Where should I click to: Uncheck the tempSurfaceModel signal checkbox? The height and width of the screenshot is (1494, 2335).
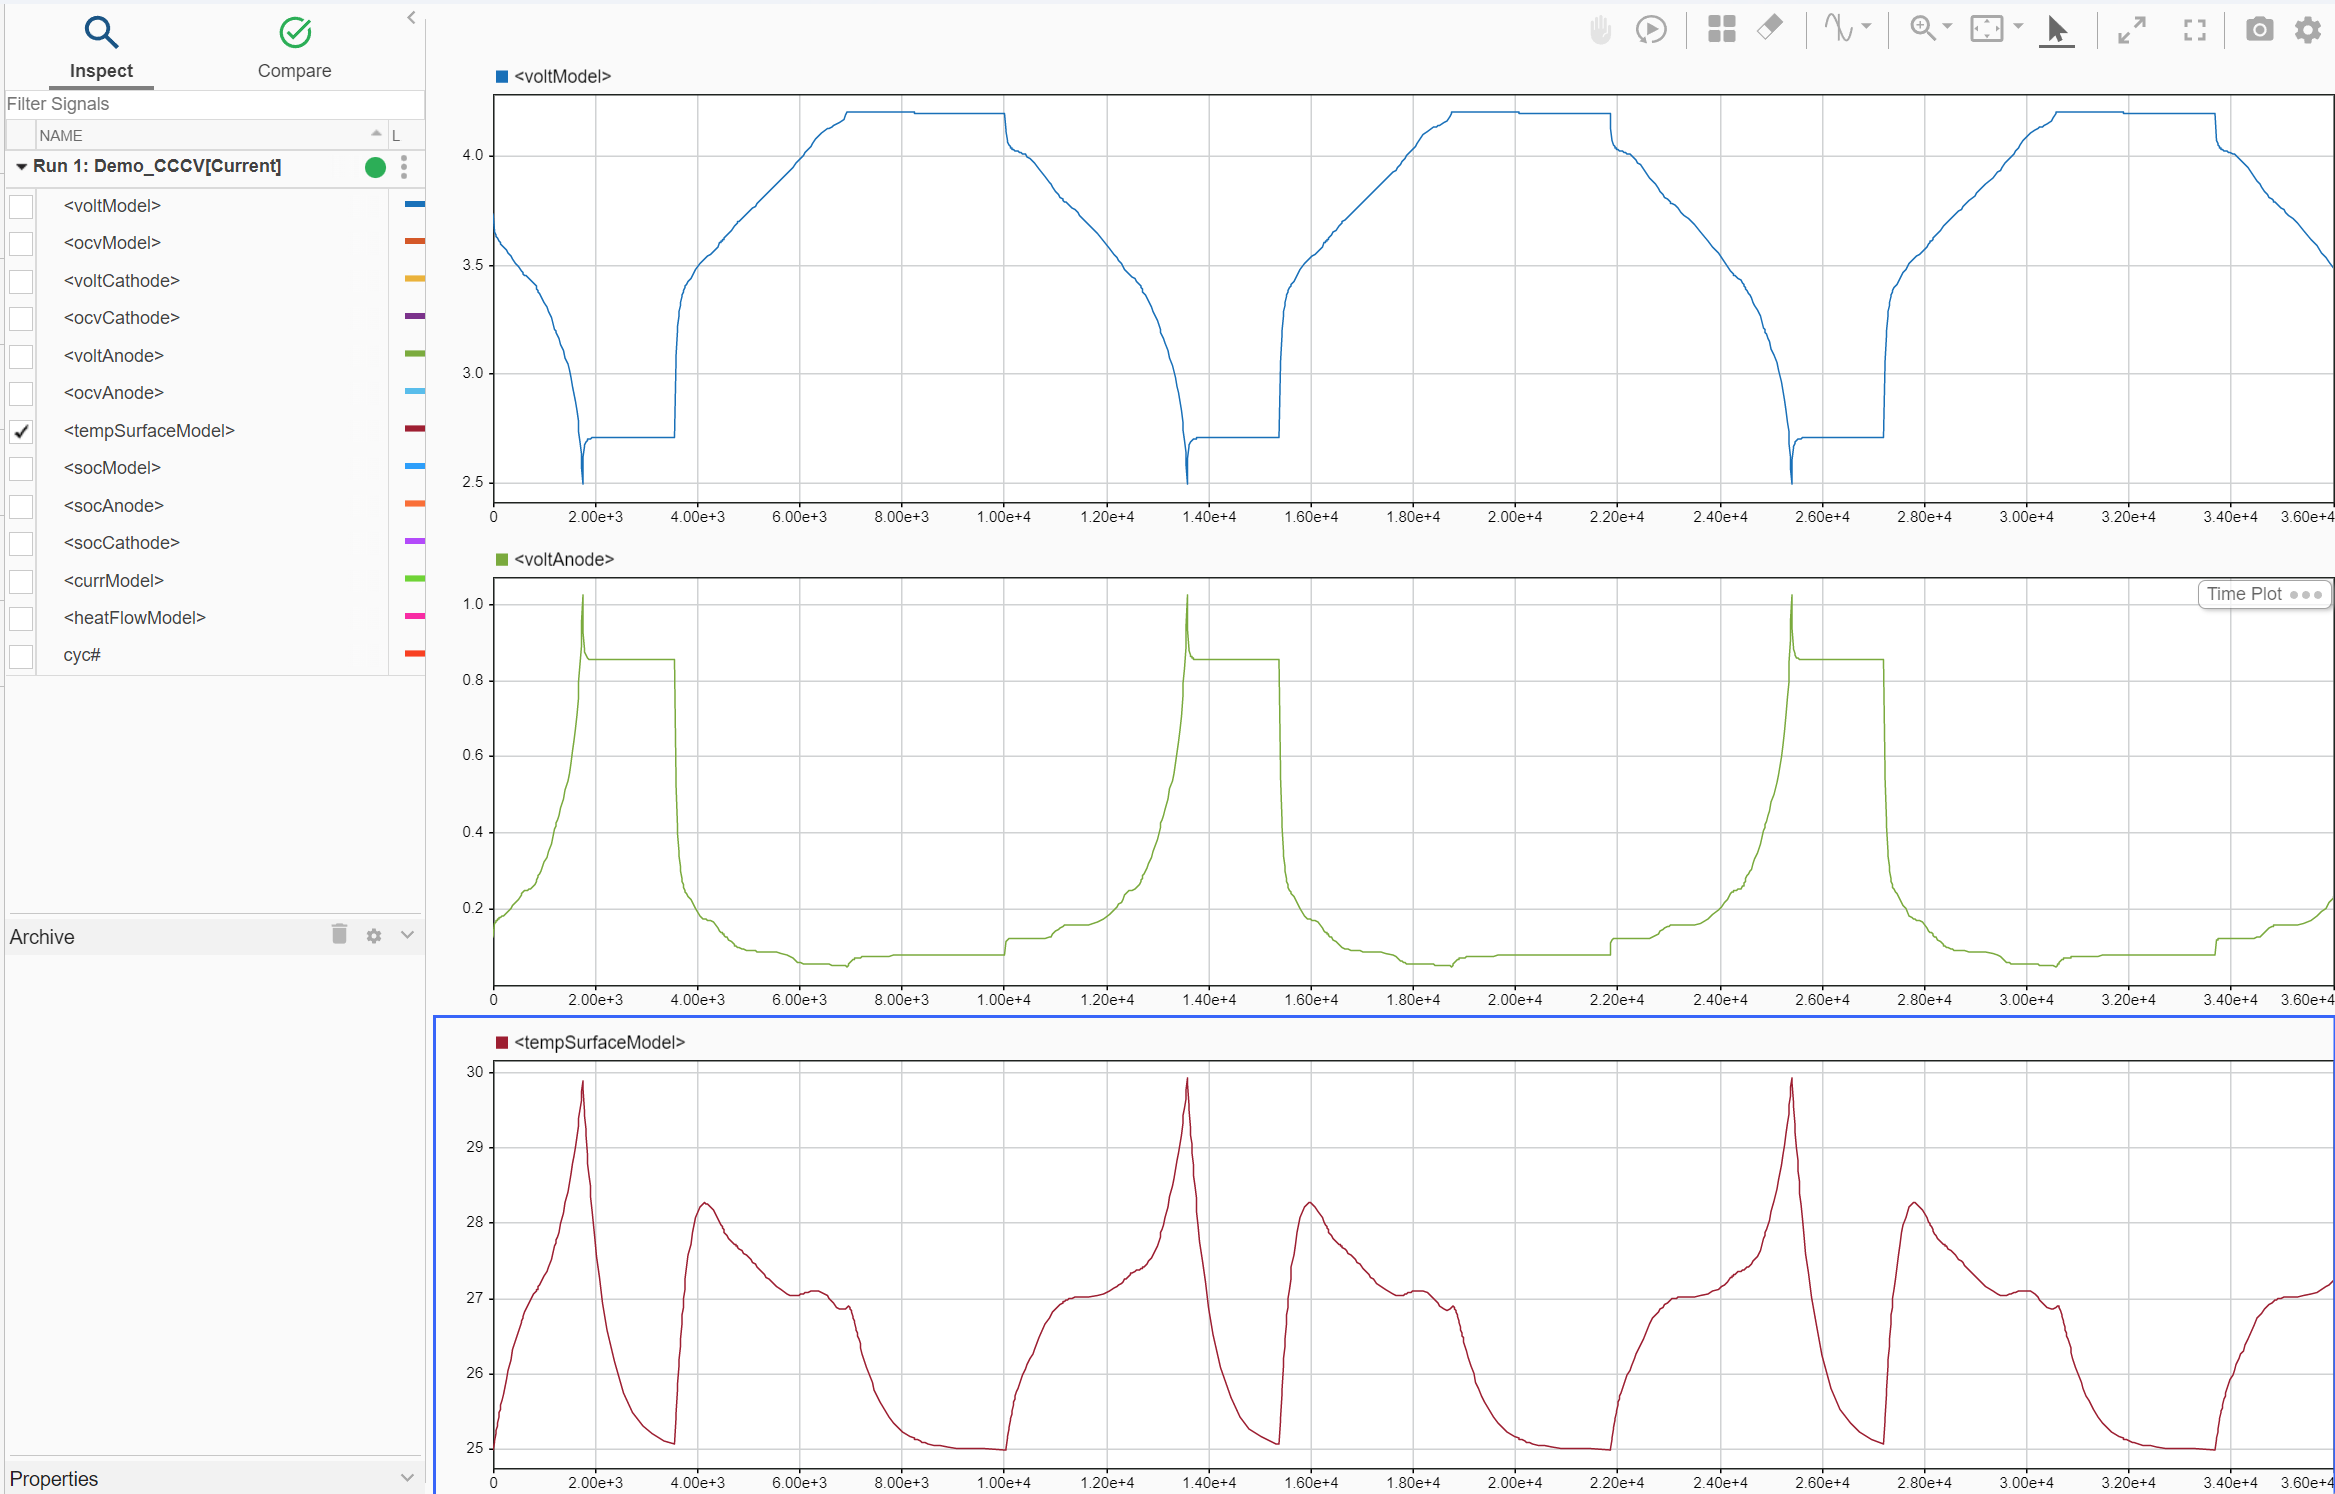point(21,431)
